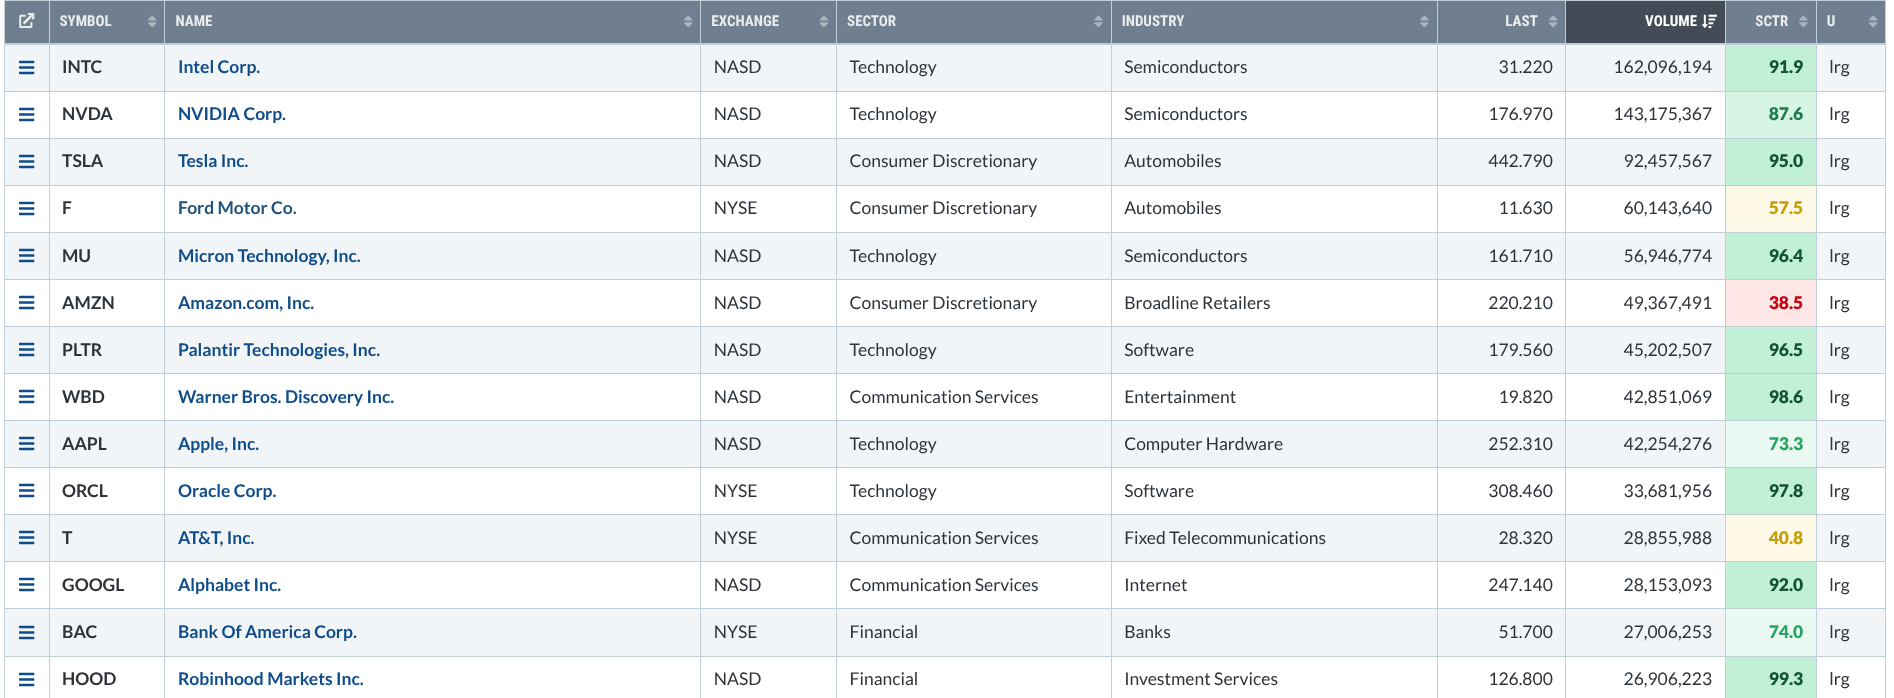Image resolution: width=1894 pixels, height=698 pixels.
Task: Click the hamburger menu icon beside HOOD
Action: [27, 679]
